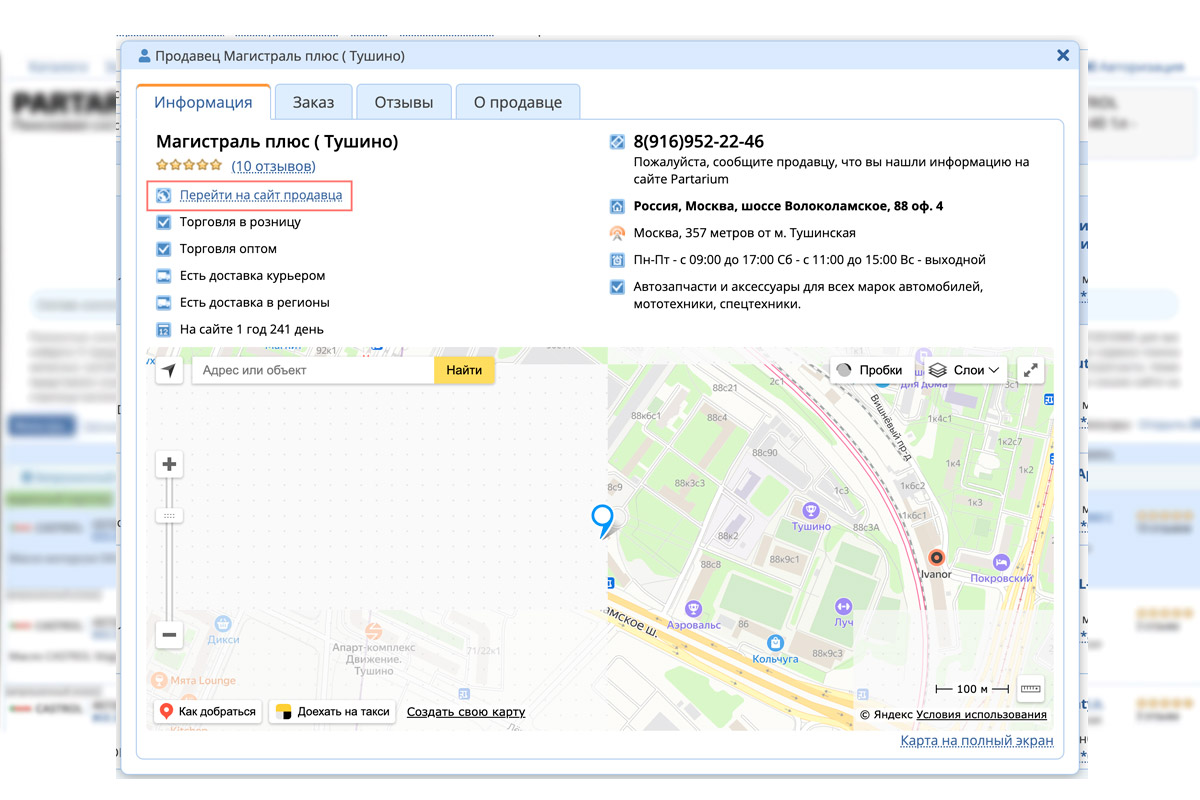This screenshot has width=1200, height=800.
Task: Click the Кольчуга shop marker on map
Action: (x=774, y=643)
